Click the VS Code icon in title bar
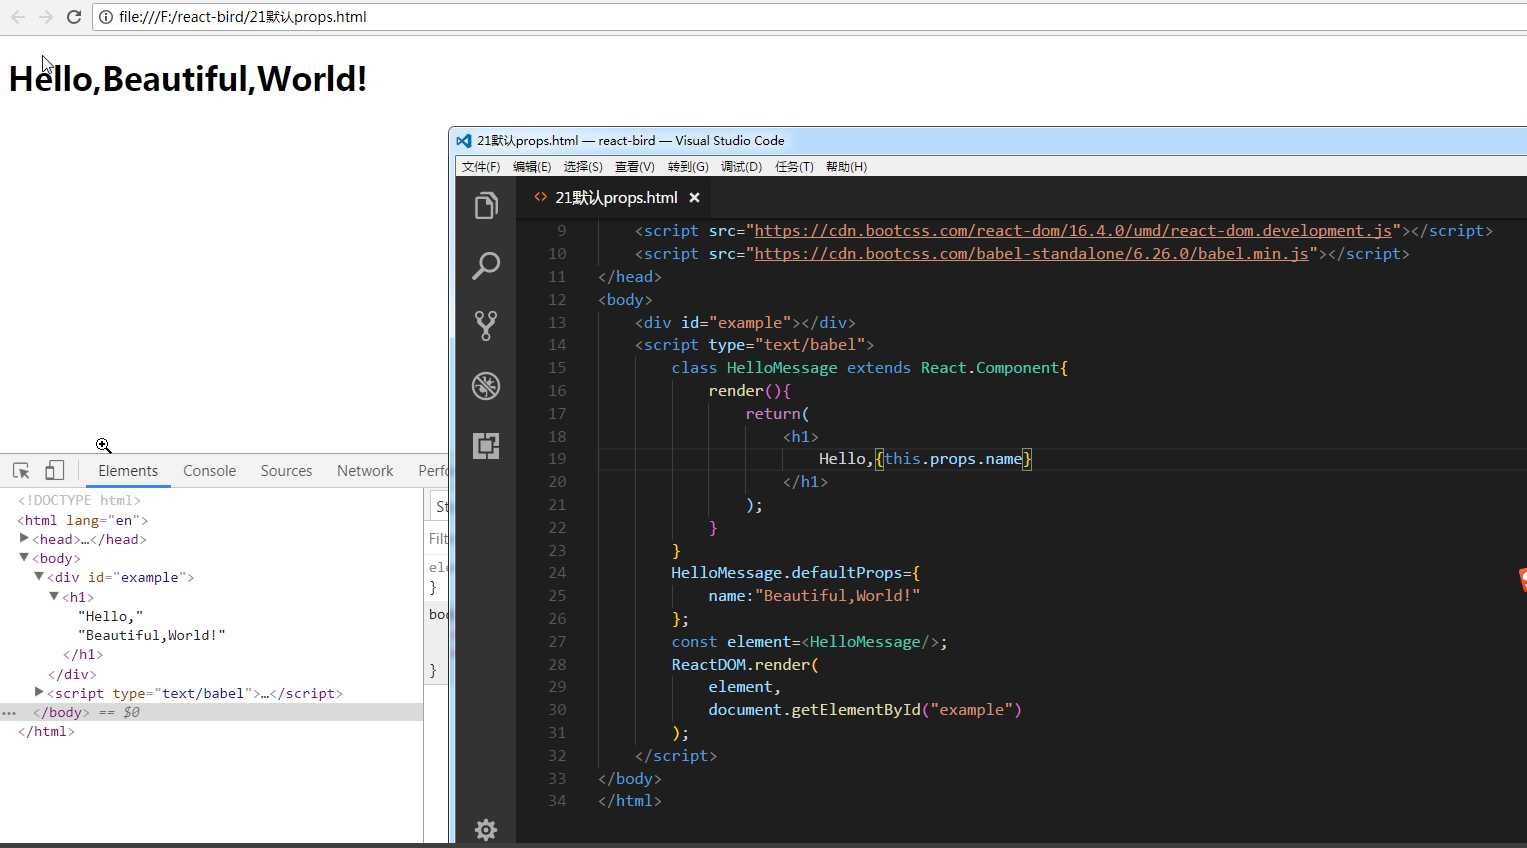 (x=464, y=141)
